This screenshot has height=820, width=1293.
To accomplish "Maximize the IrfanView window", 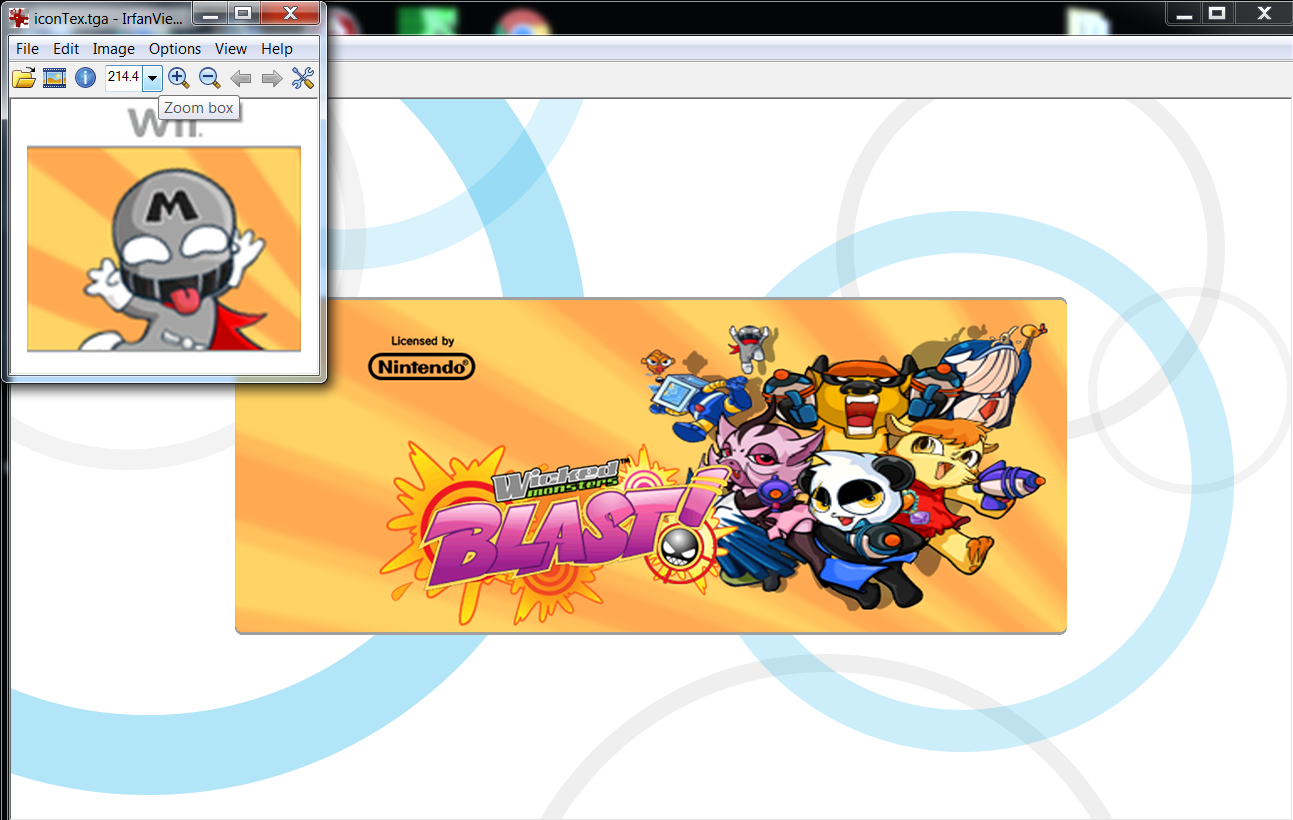I will tap(241, 14).
